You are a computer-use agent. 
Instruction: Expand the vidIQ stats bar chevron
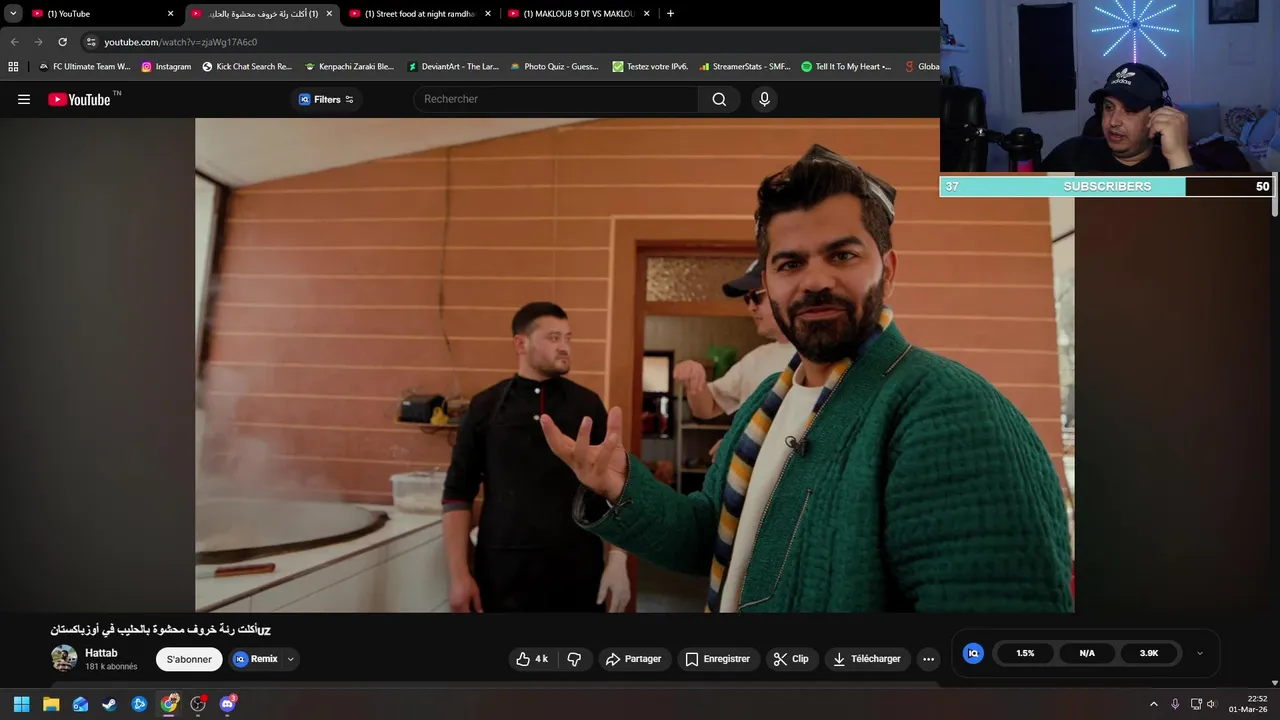[1200, 653]
